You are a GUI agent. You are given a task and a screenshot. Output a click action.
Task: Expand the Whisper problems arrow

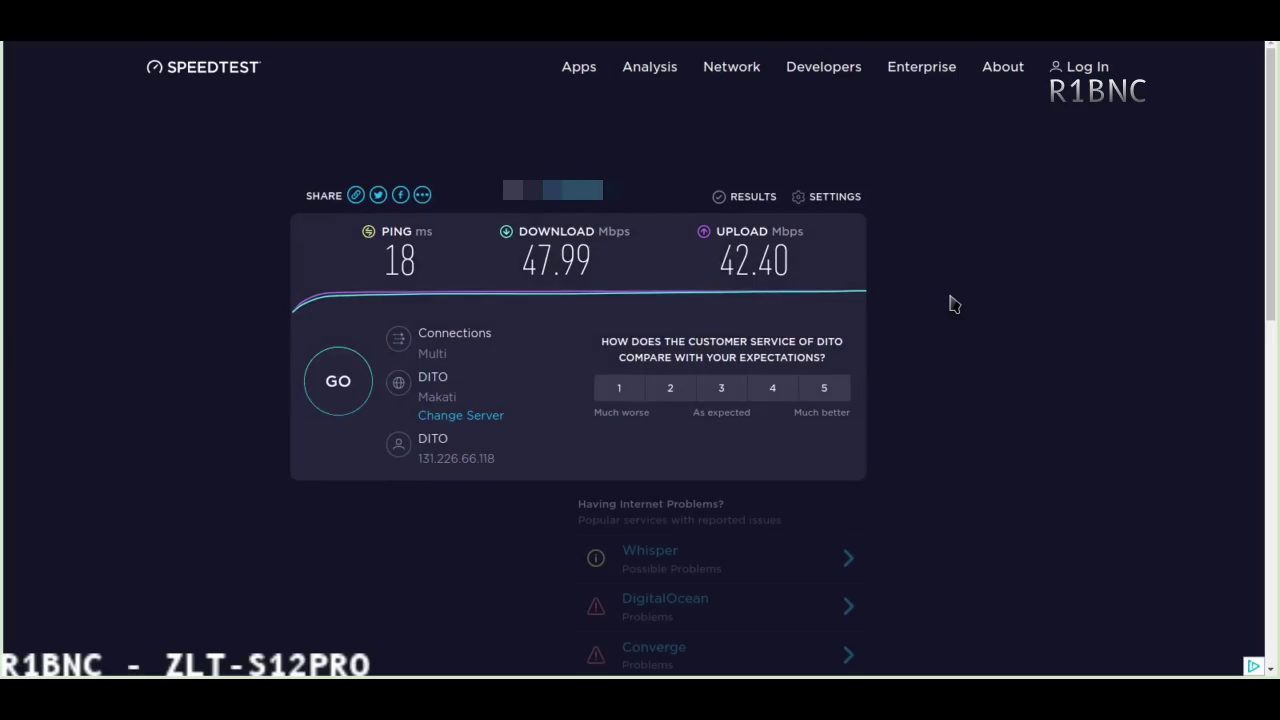click(x=848, y=558)
